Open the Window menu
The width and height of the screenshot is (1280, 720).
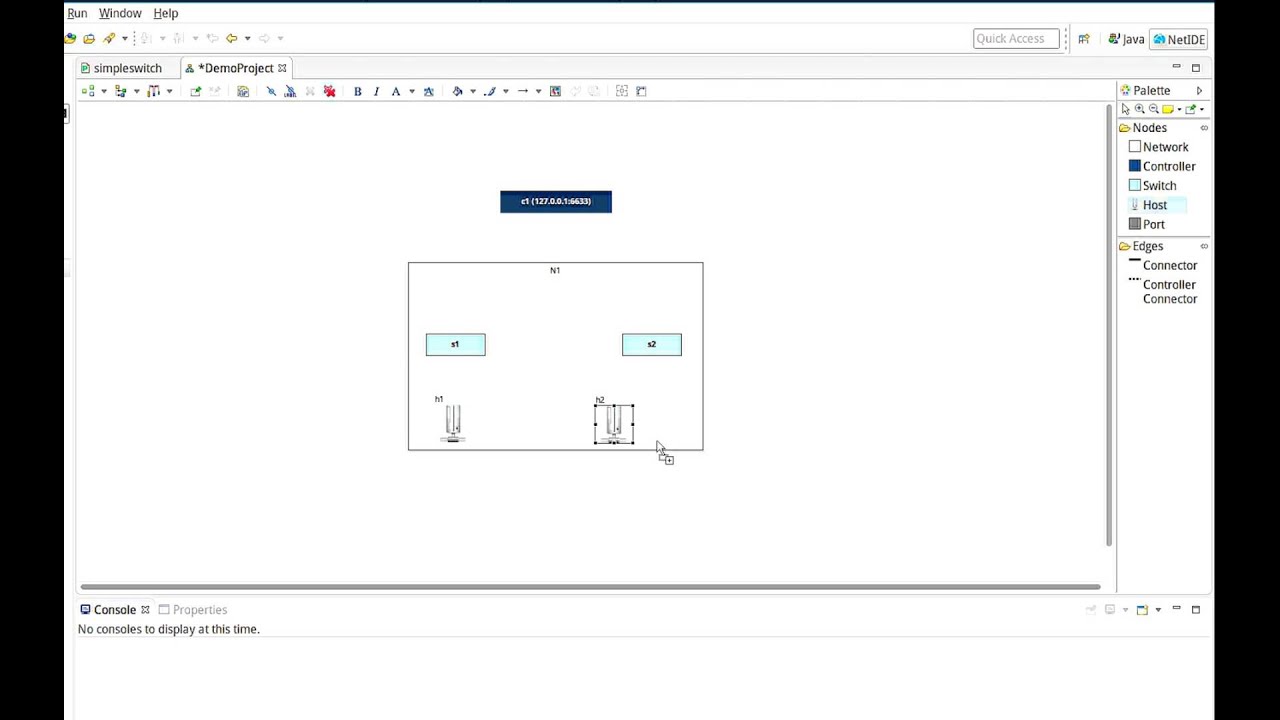coord(120,13)
